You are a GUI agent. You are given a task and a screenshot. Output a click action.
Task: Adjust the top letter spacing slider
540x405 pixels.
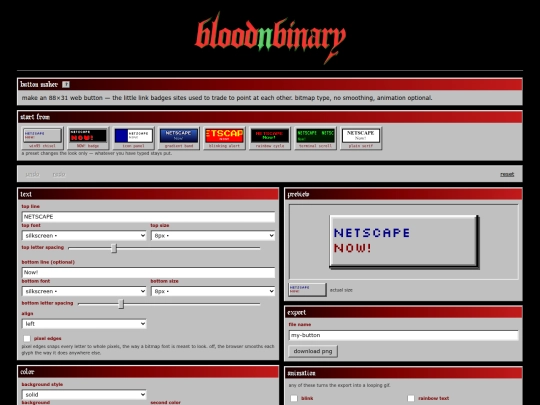point(164,248)
